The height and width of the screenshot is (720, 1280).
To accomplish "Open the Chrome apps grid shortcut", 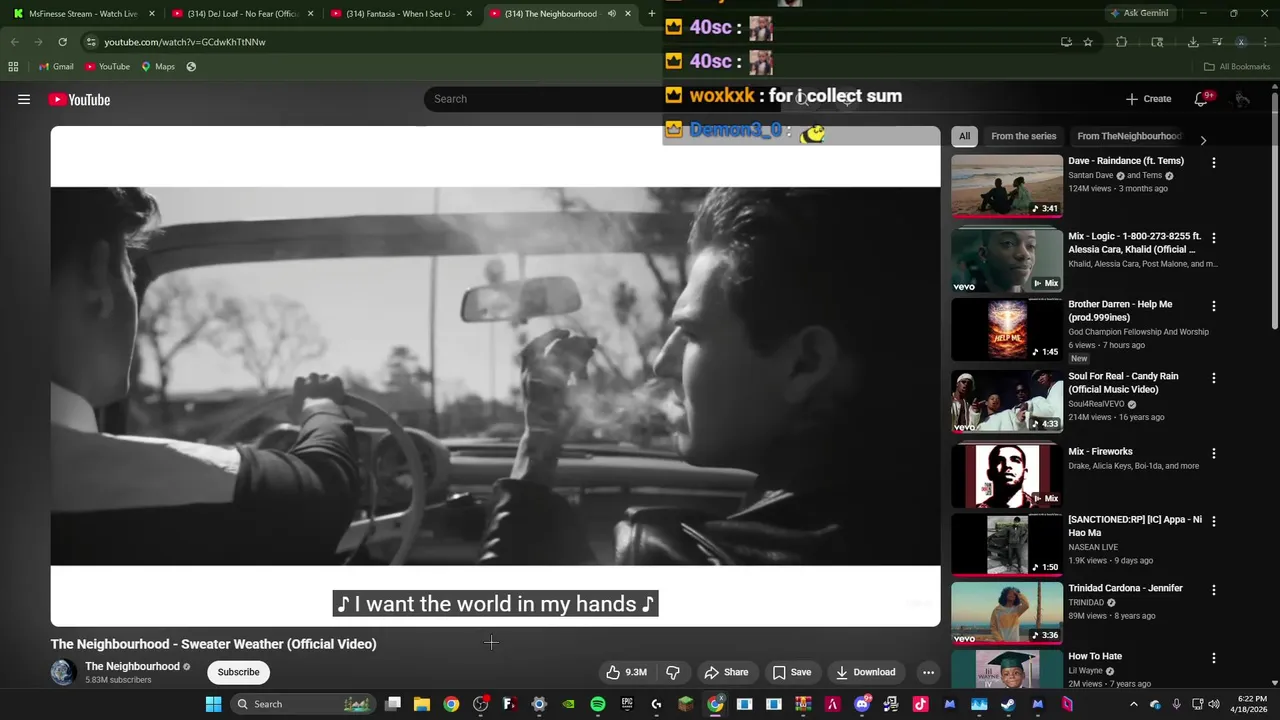I will pyautogui.click(x=13, y=67).
